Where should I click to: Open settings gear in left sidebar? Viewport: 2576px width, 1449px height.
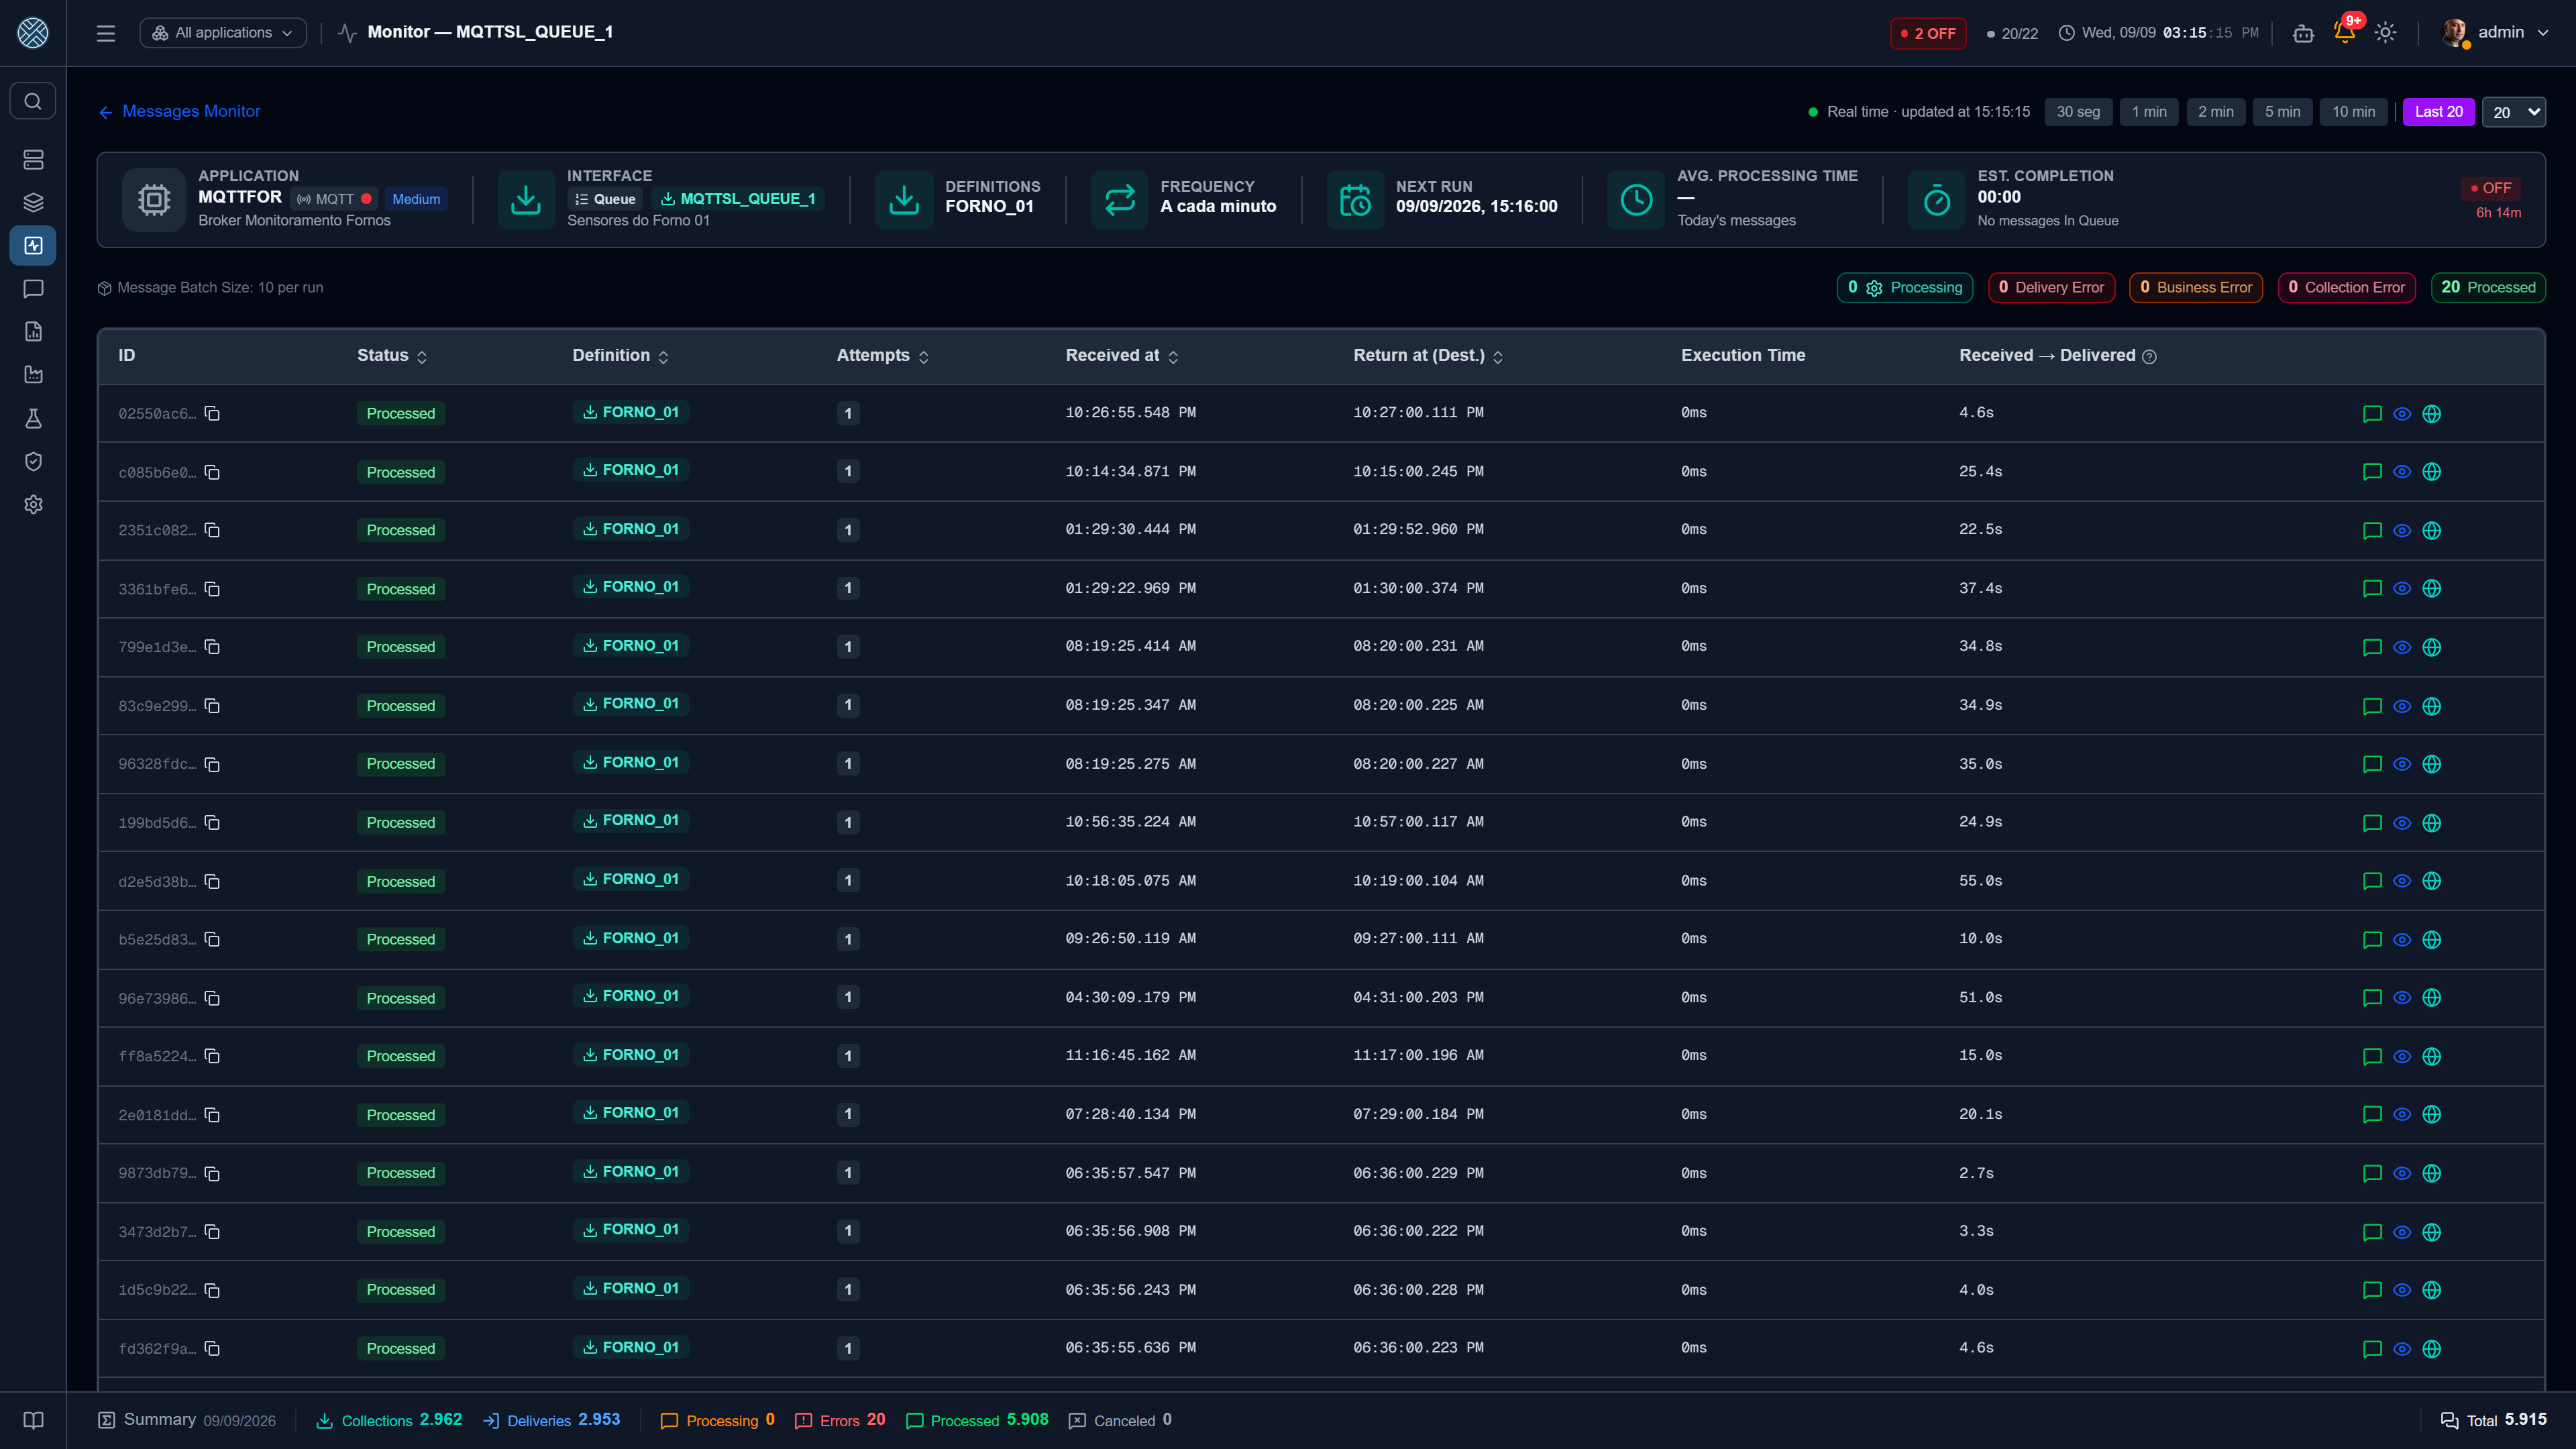point(33,504)
